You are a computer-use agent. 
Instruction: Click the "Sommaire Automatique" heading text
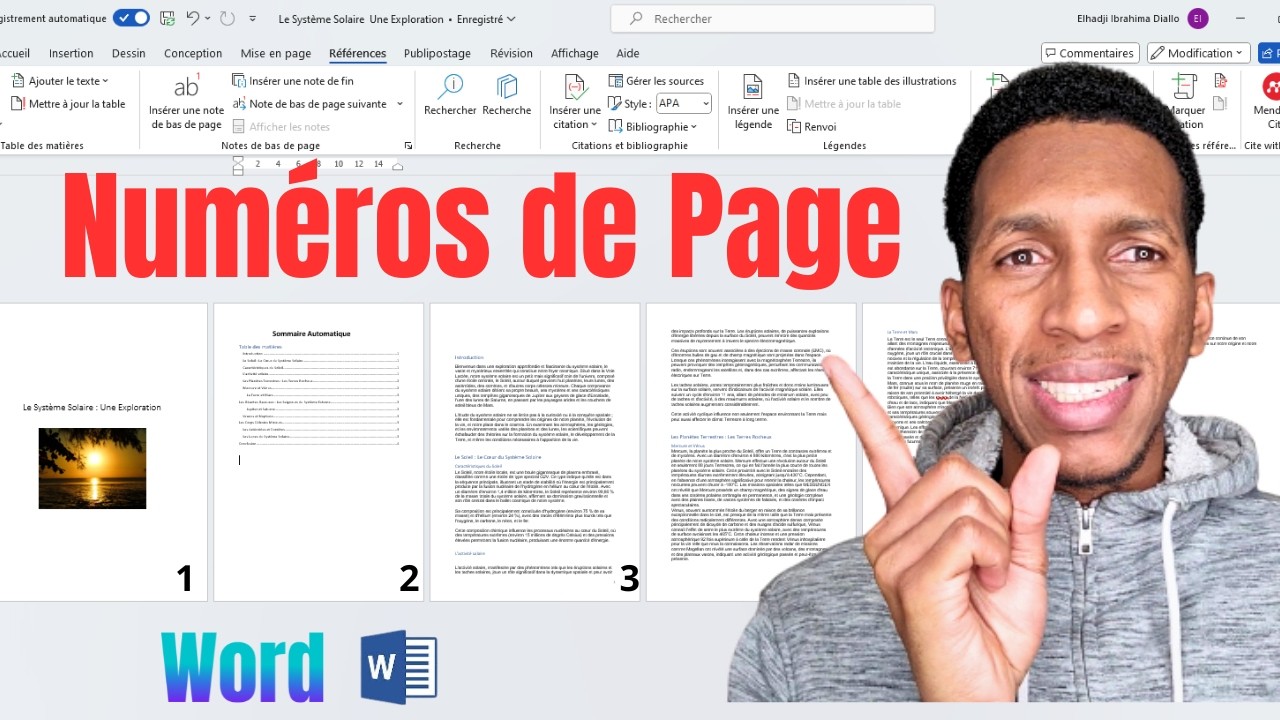(x=312, y=333)
